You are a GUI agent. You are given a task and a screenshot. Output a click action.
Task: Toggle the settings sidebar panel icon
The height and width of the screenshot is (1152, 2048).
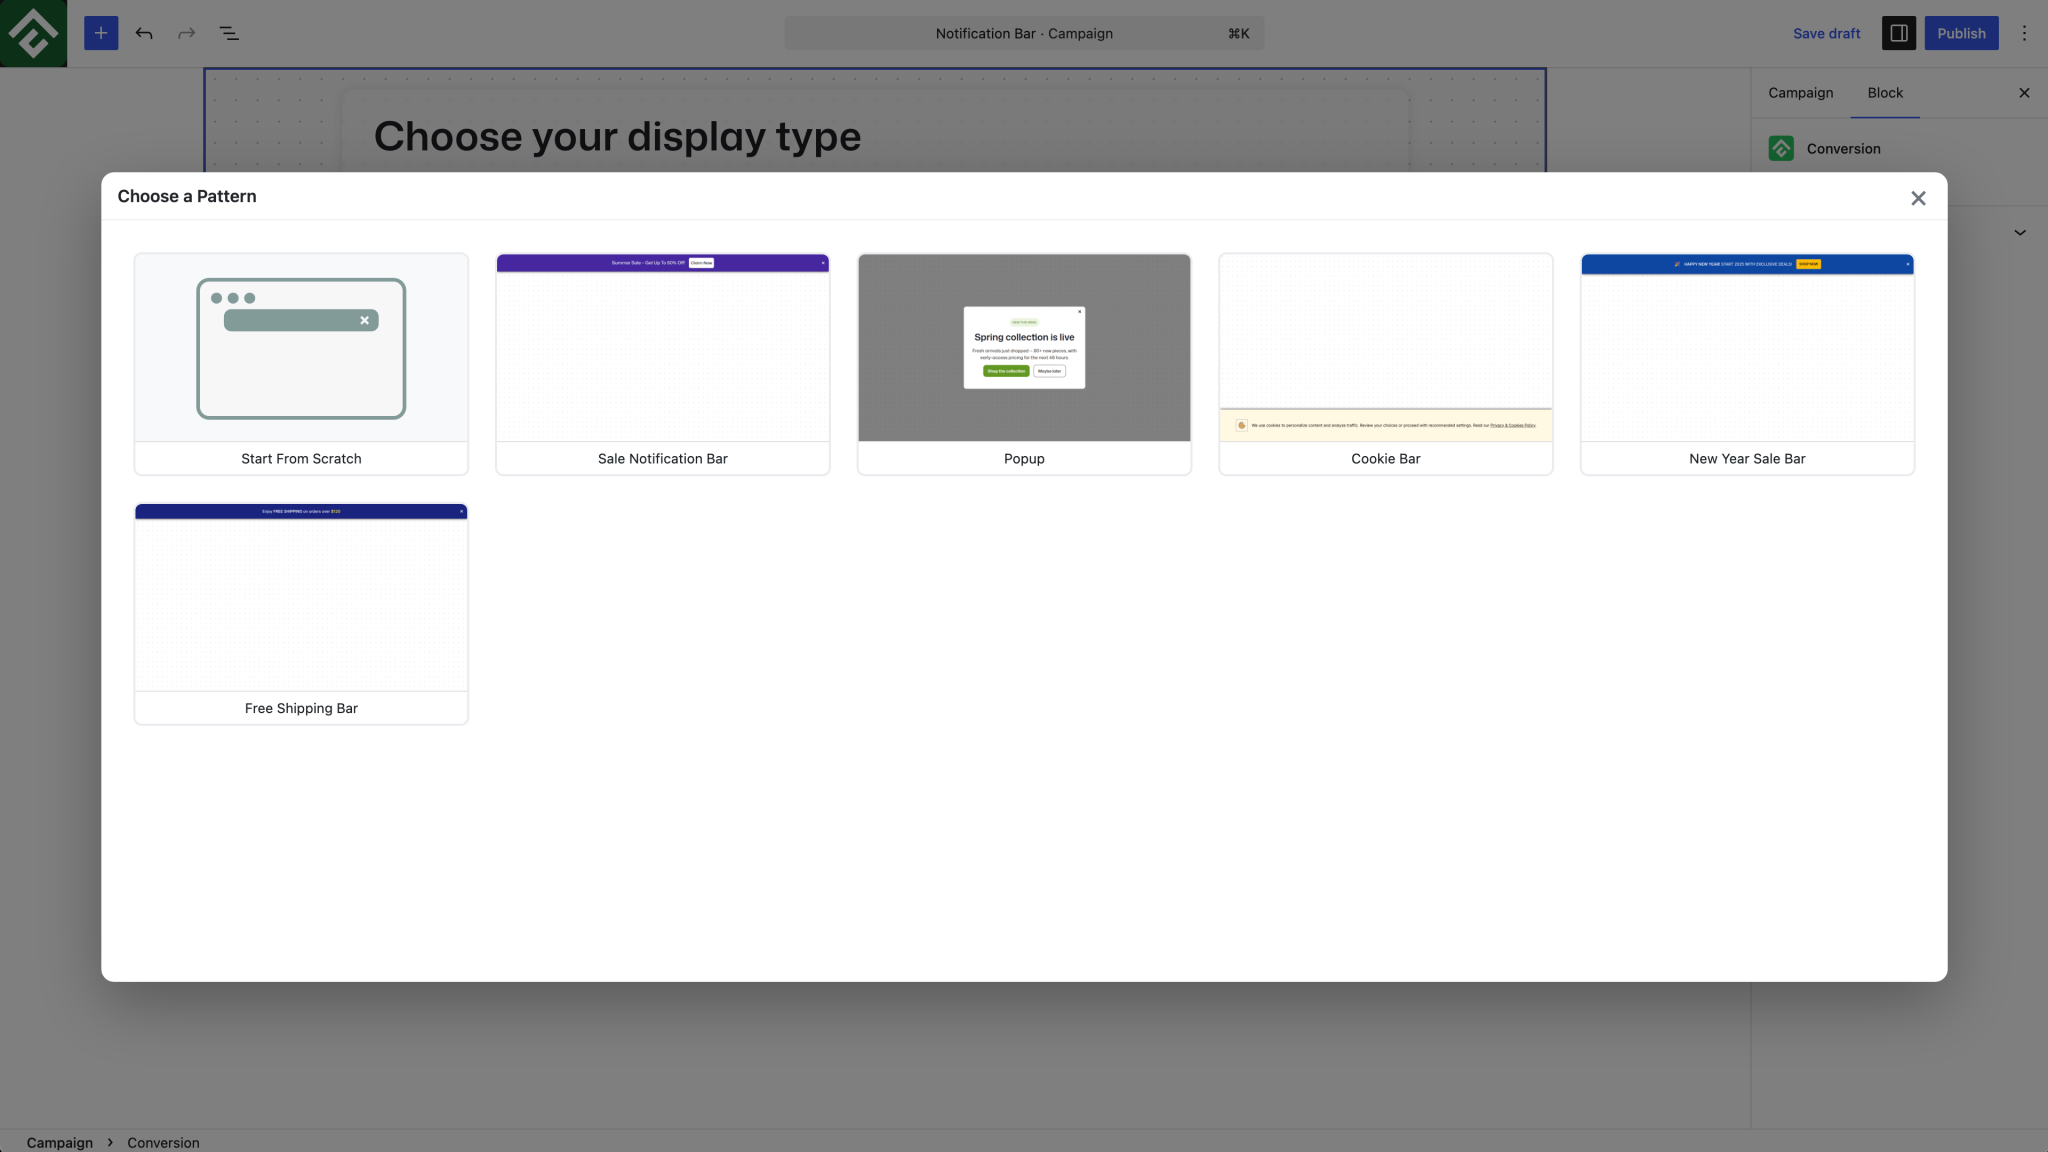[x=1898, y=33]
